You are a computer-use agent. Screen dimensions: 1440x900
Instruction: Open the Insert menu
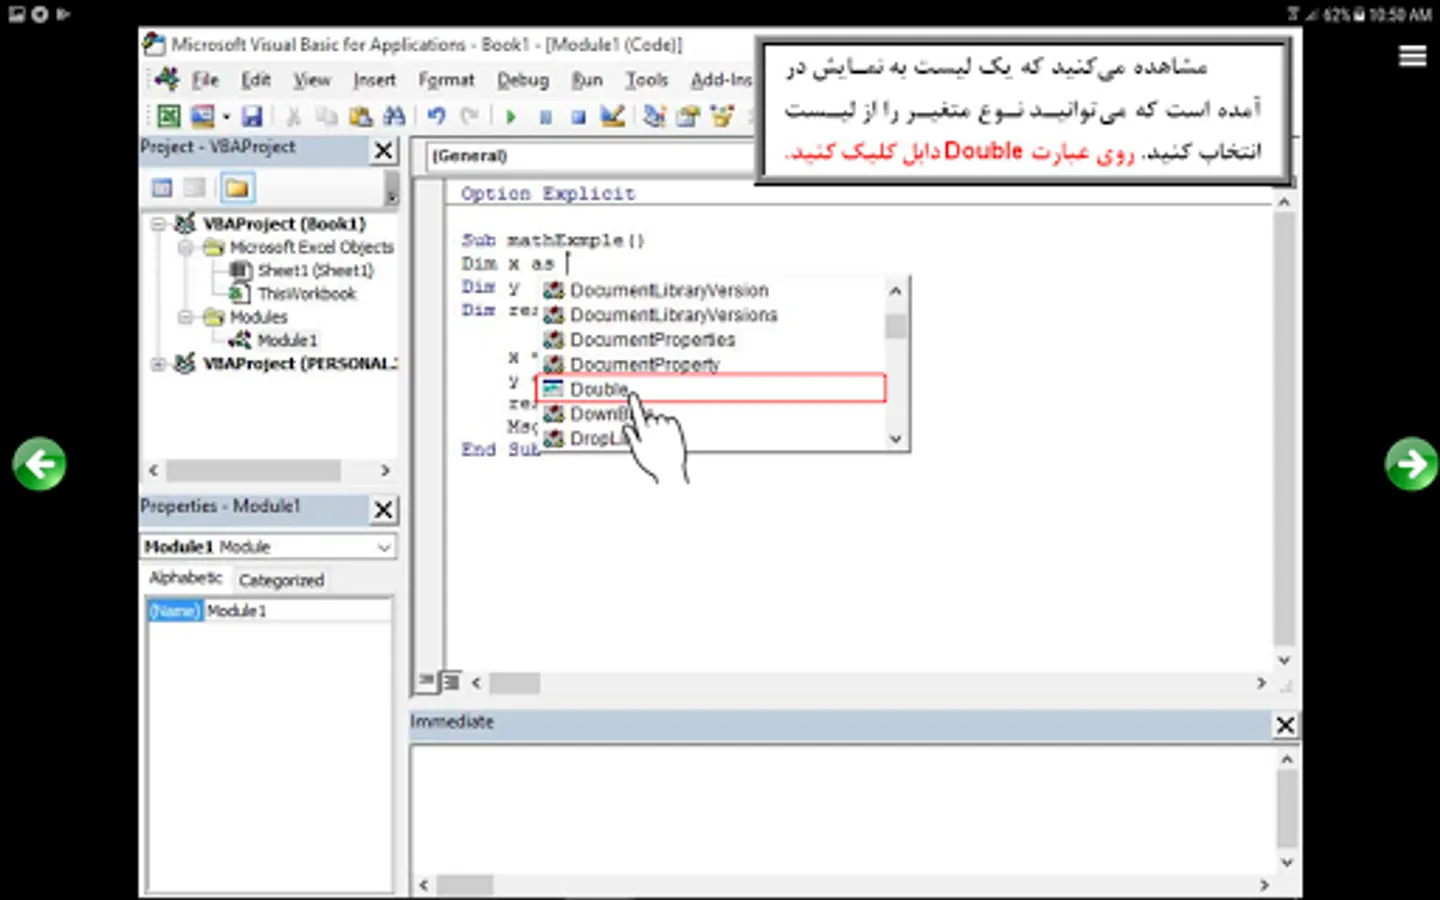(x=374, y=80)
